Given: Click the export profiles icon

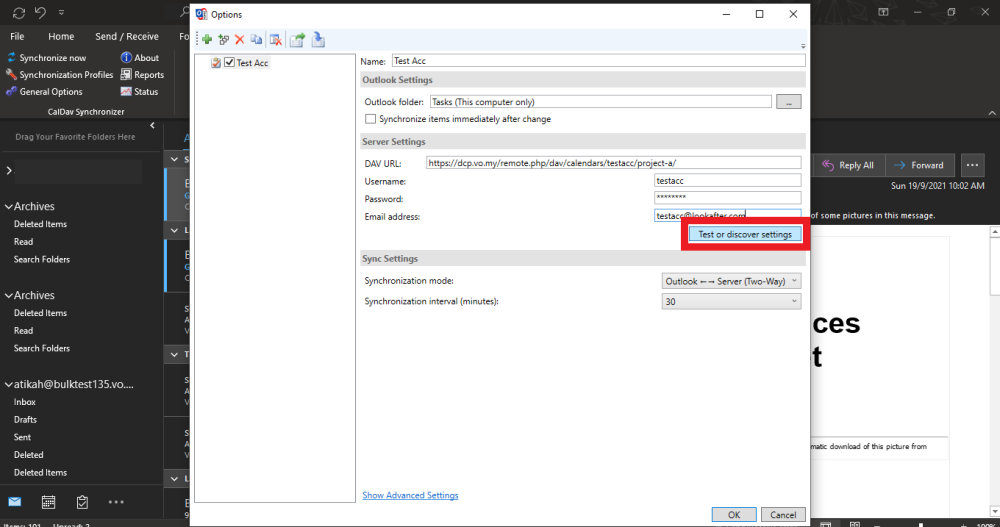Looking at the screenshot, I should tap(297, 40).
